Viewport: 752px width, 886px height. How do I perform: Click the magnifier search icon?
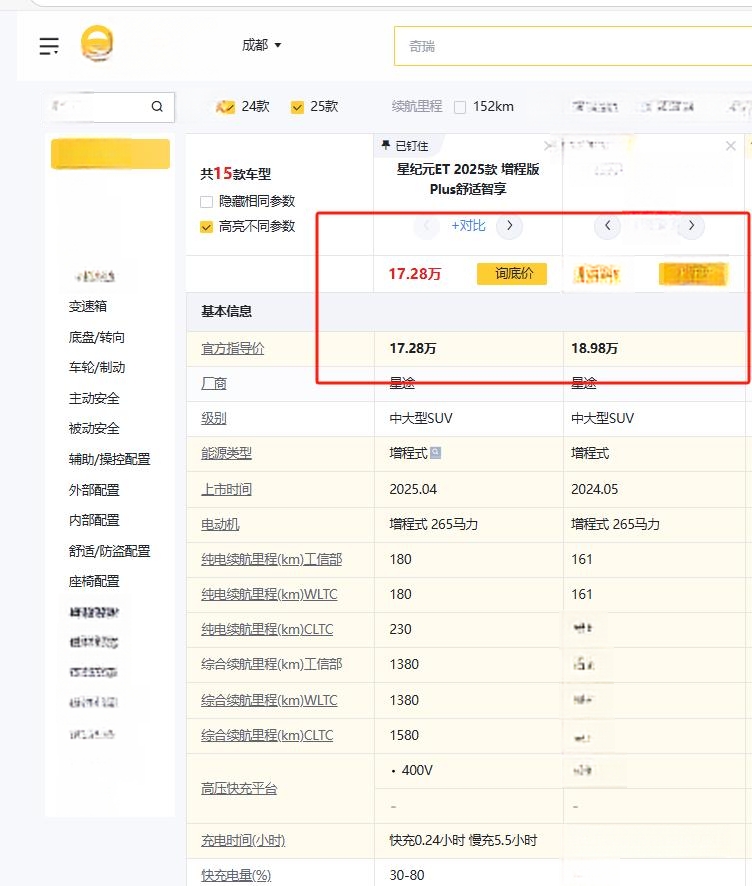(x=157, y=106)
